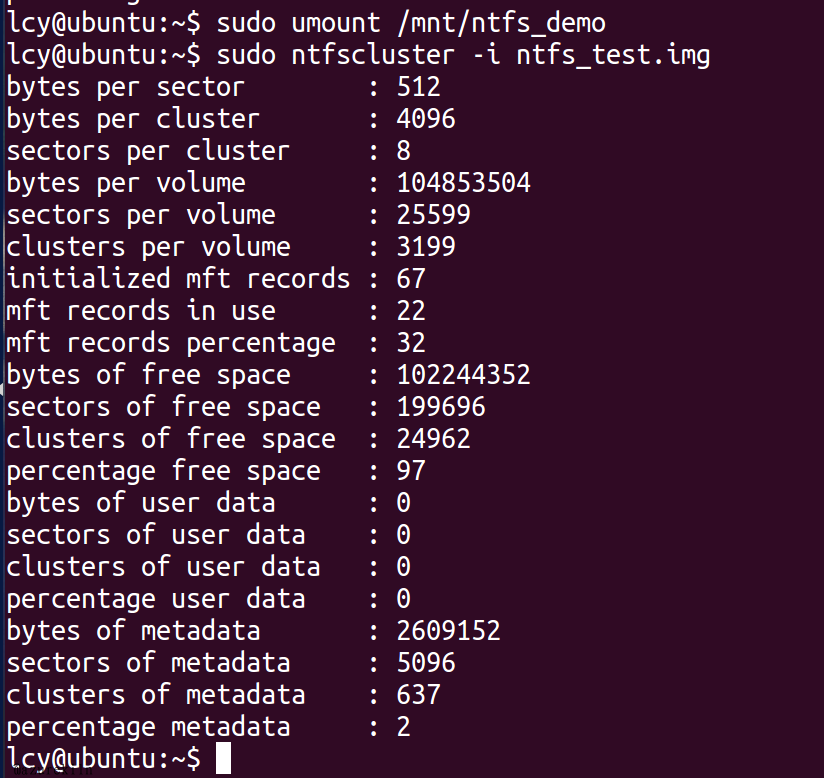Click the terminal cursor block at prompt
Viewport: 824px width, 778px height.
[x=223, y=757]
